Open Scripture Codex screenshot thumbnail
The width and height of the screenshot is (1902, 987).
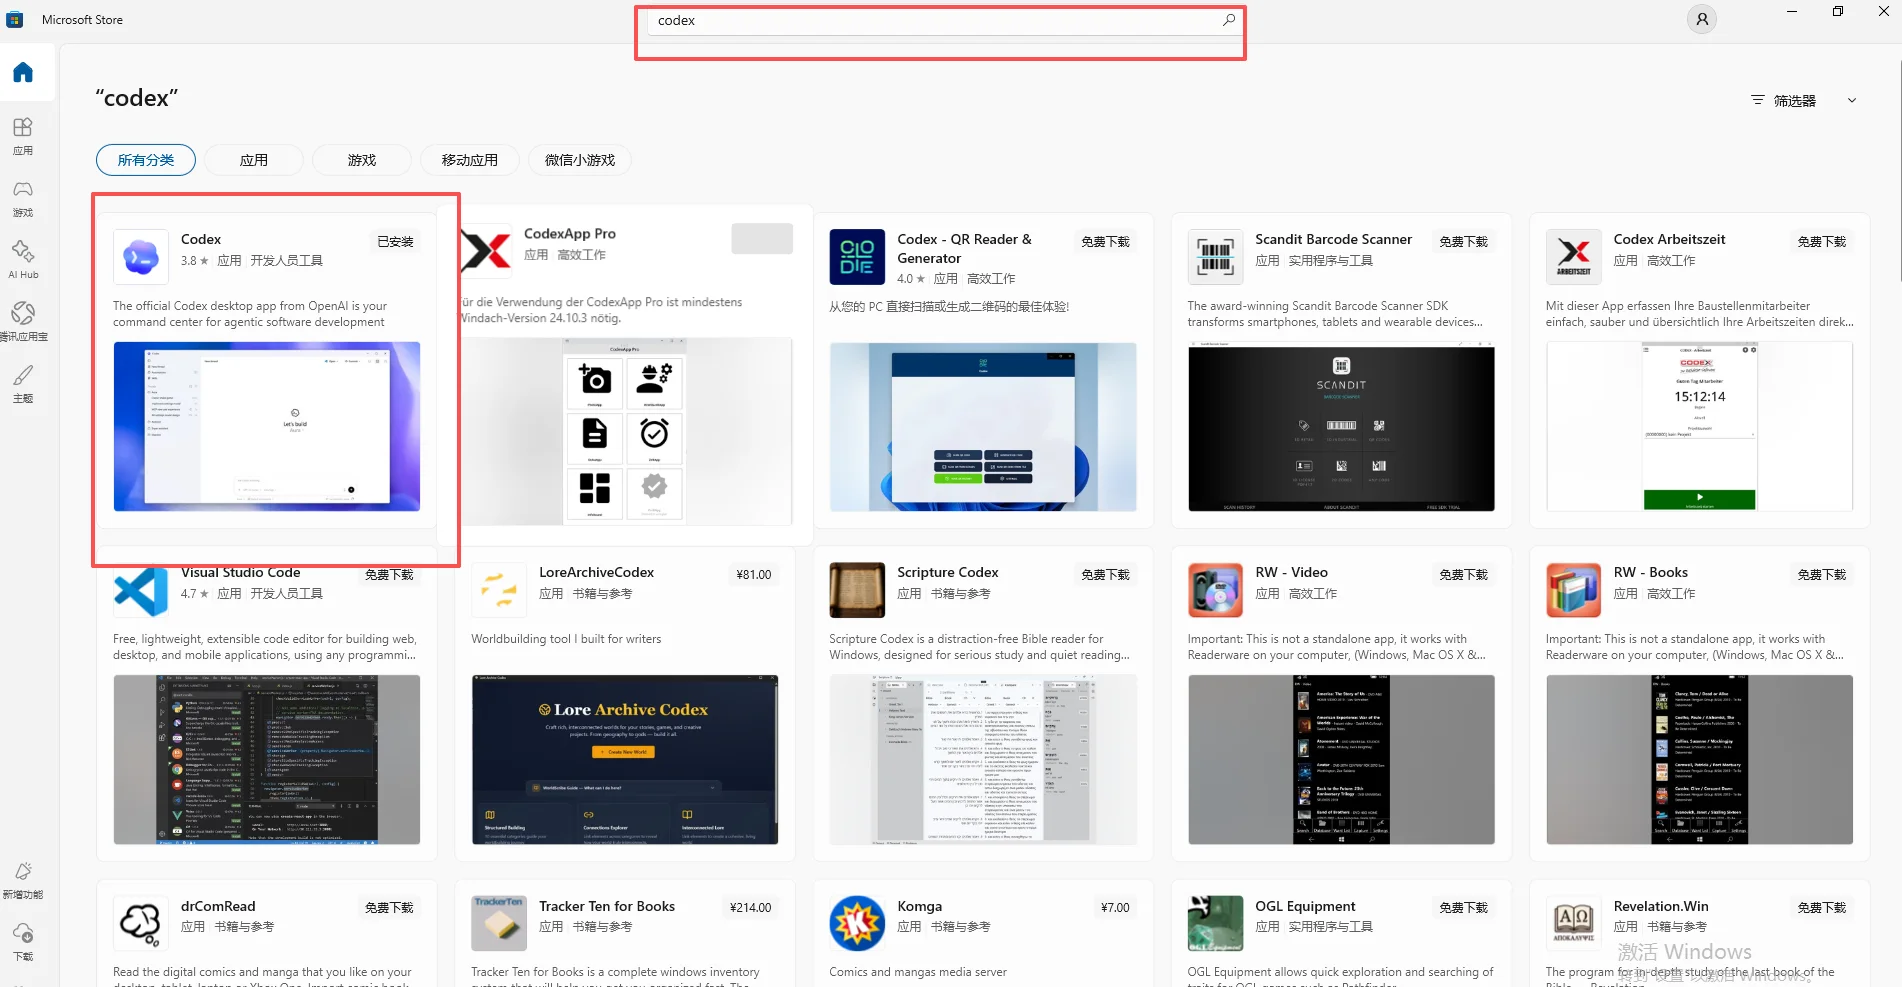click(x=983, y=759)
